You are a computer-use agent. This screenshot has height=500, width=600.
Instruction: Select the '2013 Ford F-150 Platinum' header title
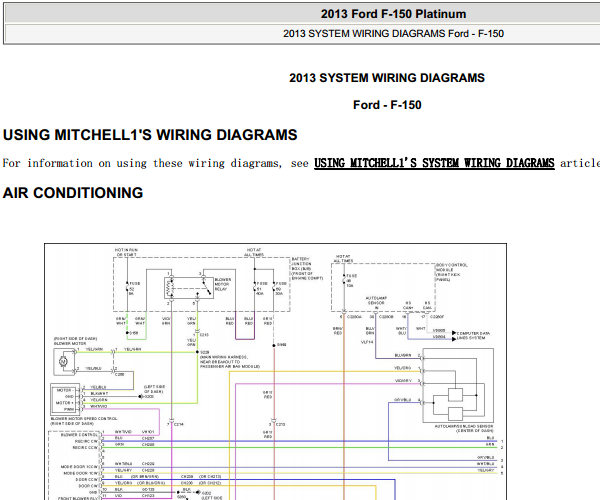point(393,14)
